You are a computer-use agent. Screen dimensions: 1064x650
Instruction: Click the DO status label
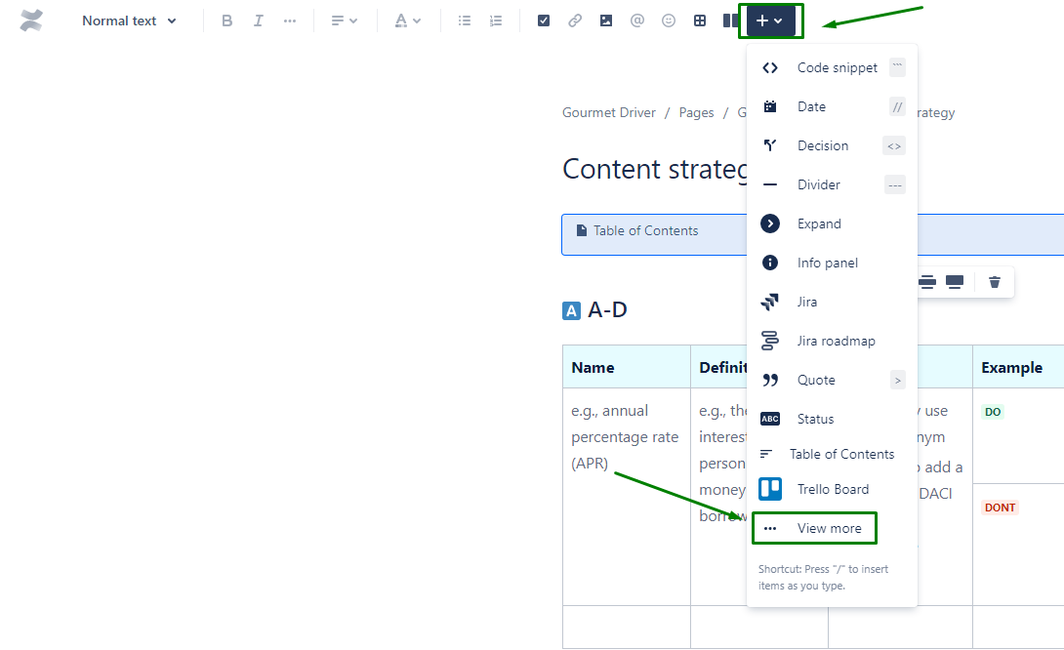pyautogui.click(x=993, y=412)
